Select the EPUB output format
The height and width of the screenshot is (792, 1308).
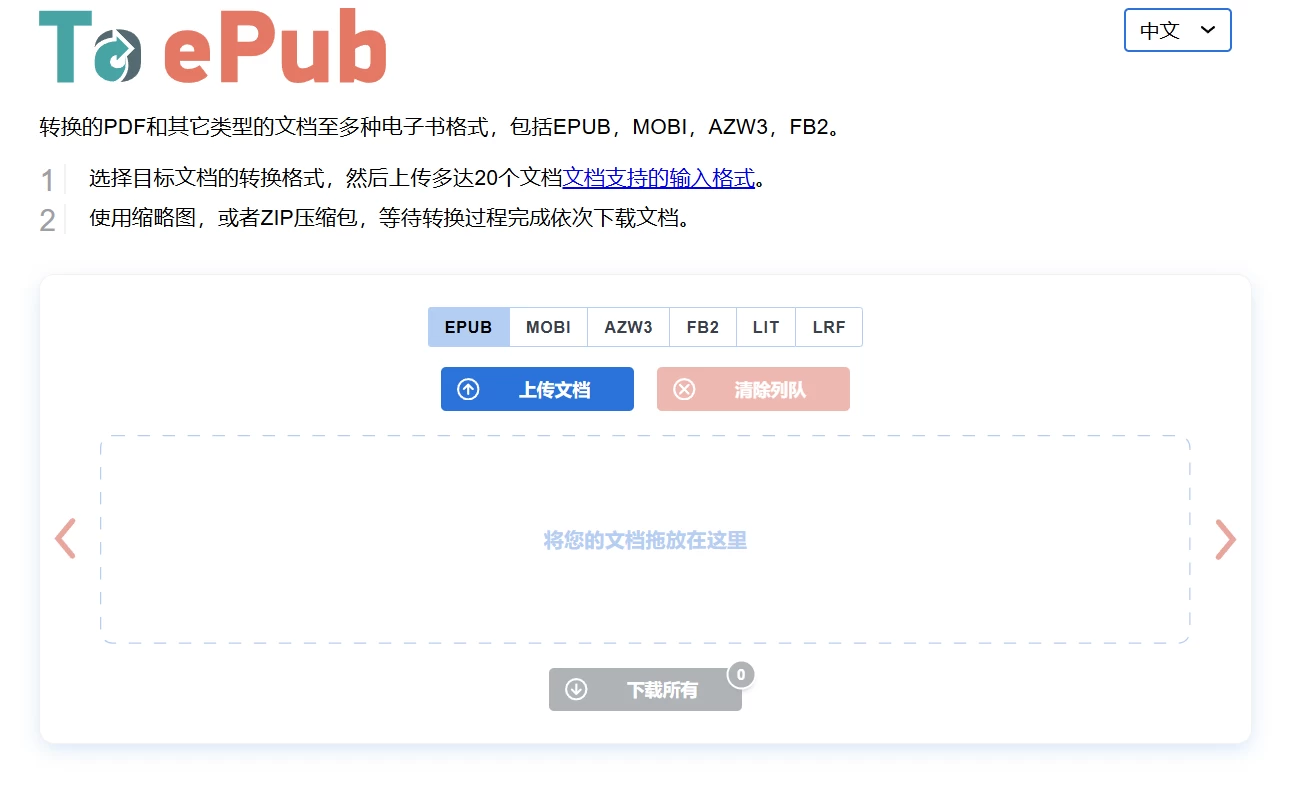coord(468,327)
